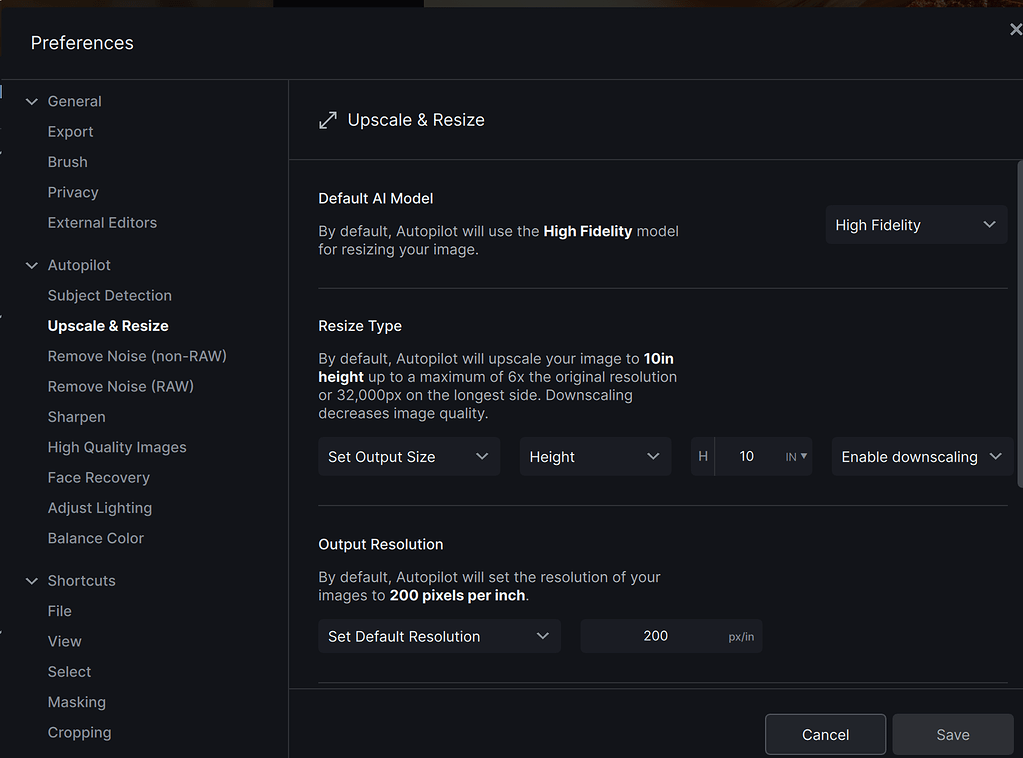
Task: Open the IN units dropdown
Action: click(x=795, y=455)
